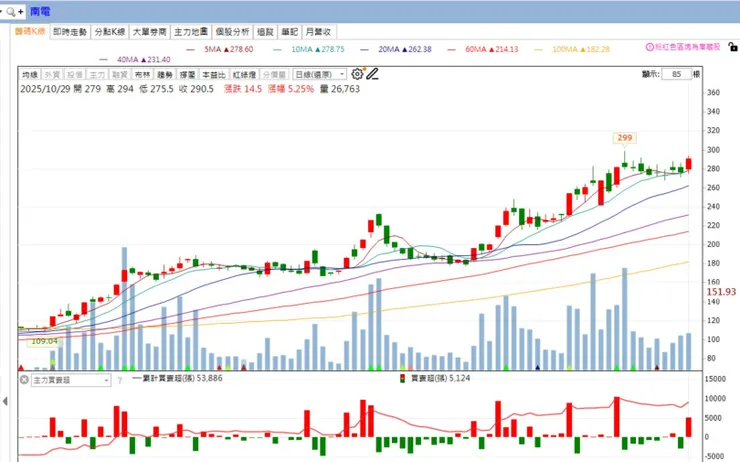Open chart settings gear icon
The width and height of the screenshot is (740, 462).
coord(357,74)
